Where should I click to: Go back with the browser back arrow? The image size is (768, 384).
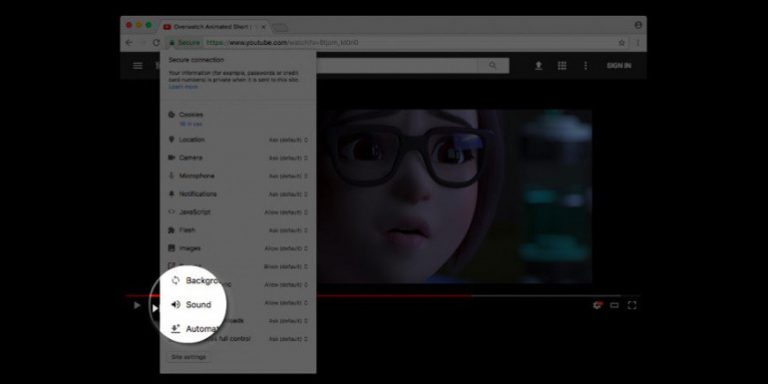point(129,43)
